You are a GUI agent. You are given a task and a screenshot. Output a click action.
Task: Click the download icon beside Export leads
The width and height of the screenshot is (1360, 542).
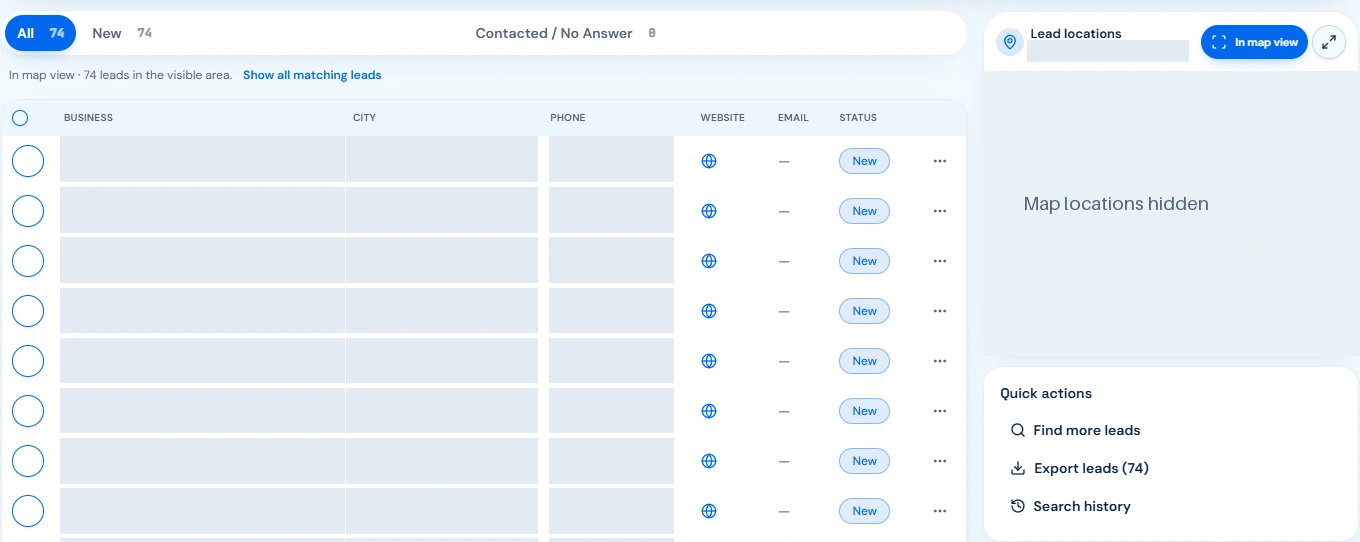point(1018,468)
